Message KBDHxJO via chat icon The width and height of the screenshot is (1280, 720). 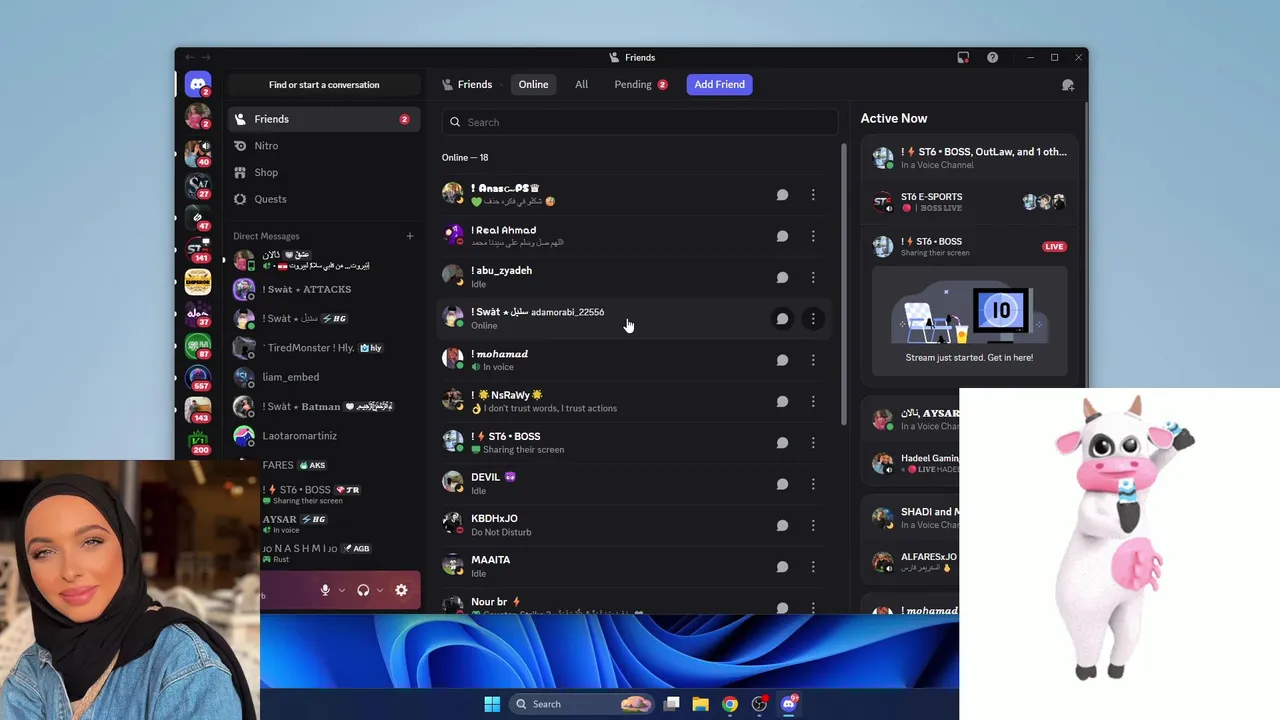pos(782,525)
